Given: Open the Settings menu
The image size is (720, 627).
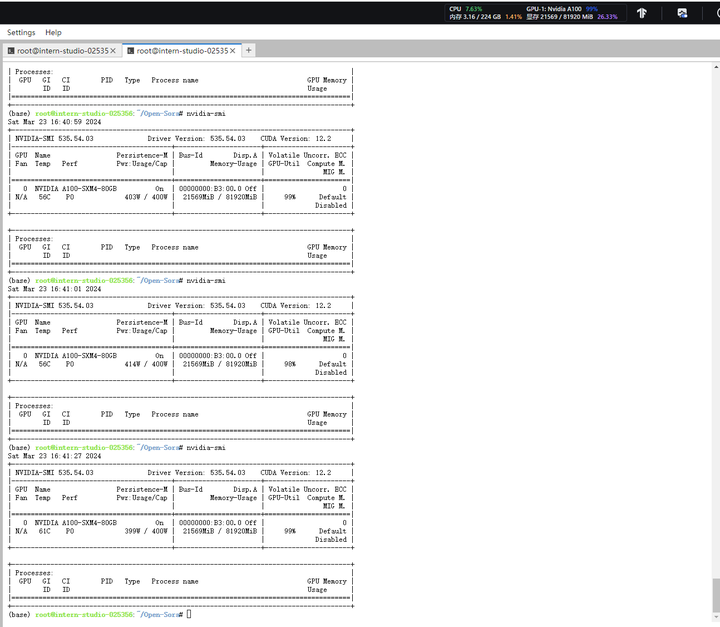Looking at the screenshot, I should click(21, 32).
